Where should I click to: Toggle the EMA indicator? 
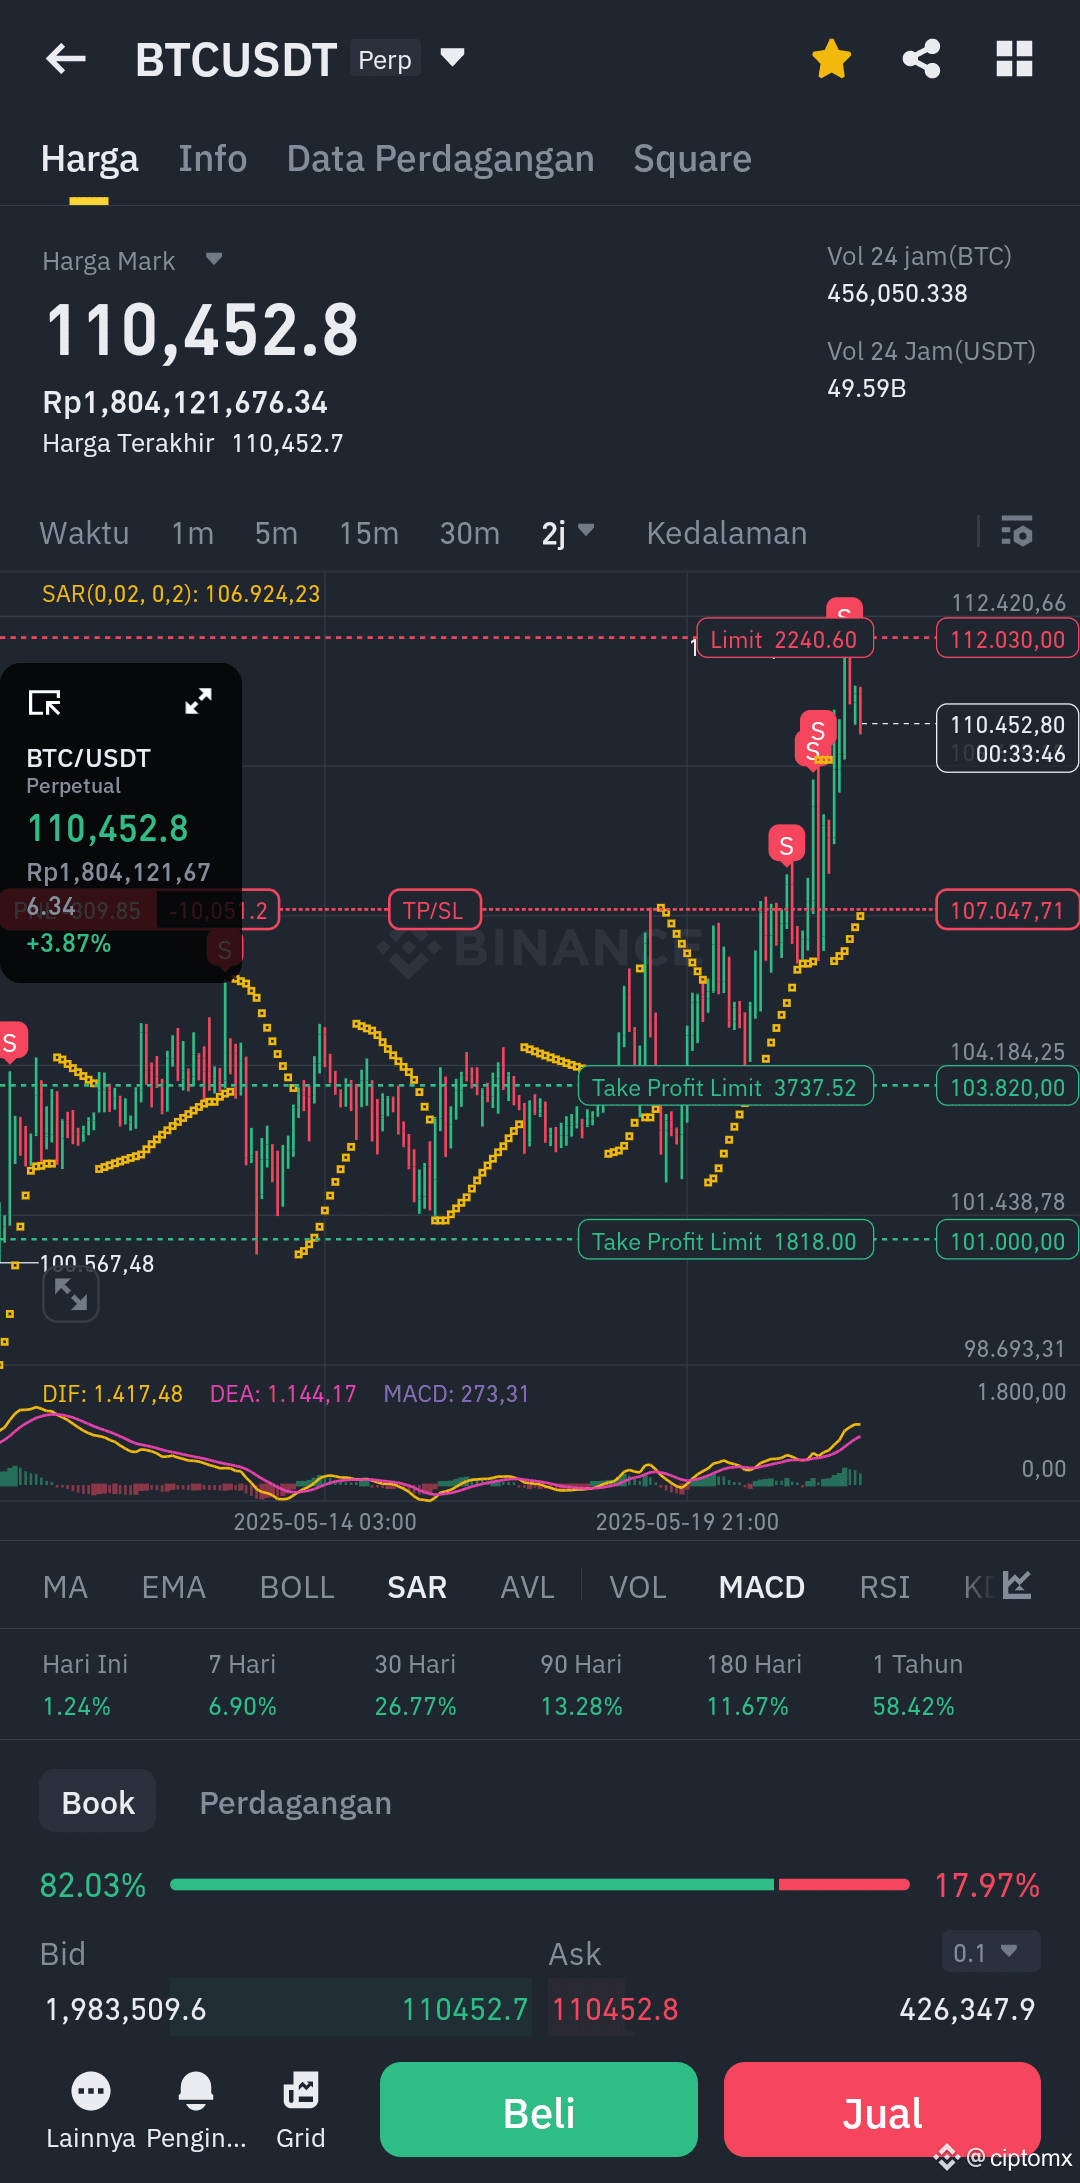tap(173, 1587)
